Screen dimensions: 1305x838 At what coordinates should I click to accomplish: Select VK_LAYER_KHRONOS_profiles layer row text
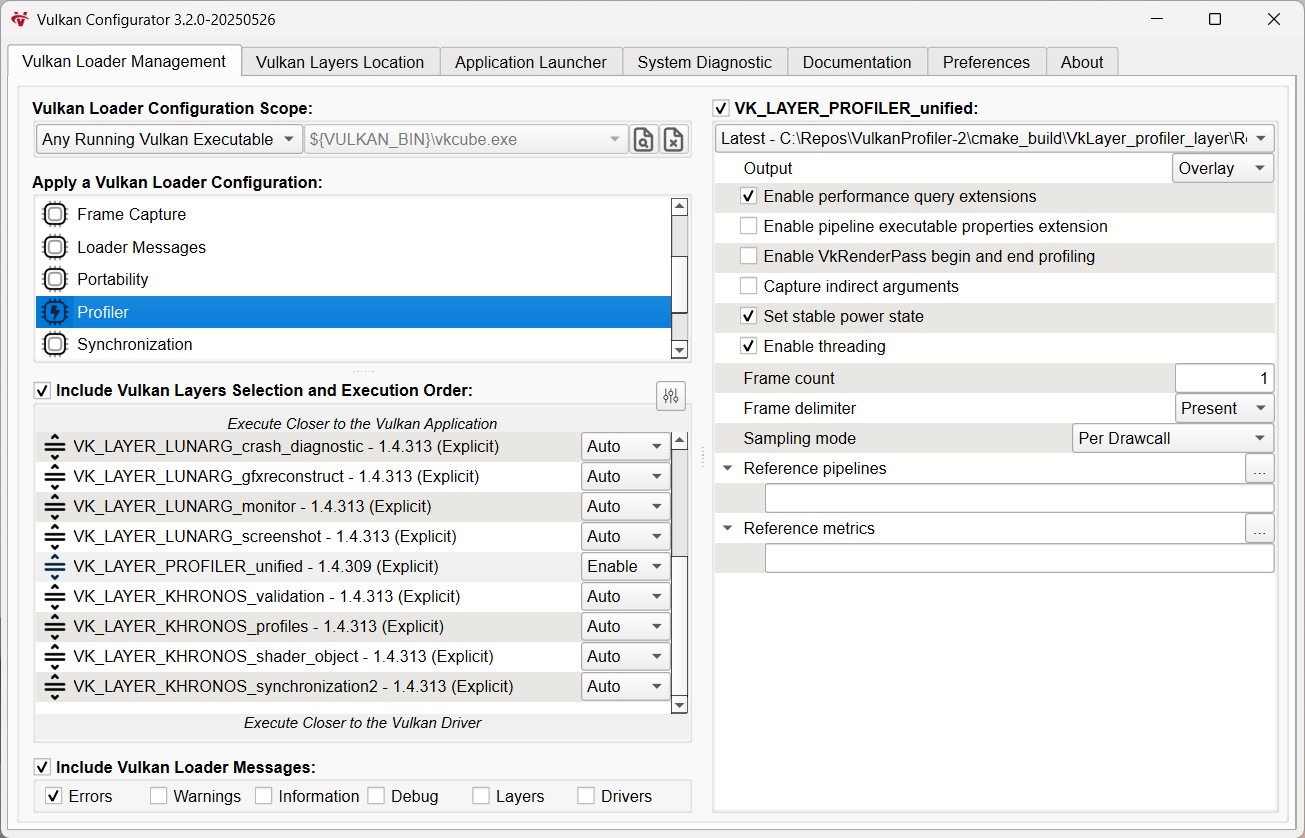259,626
